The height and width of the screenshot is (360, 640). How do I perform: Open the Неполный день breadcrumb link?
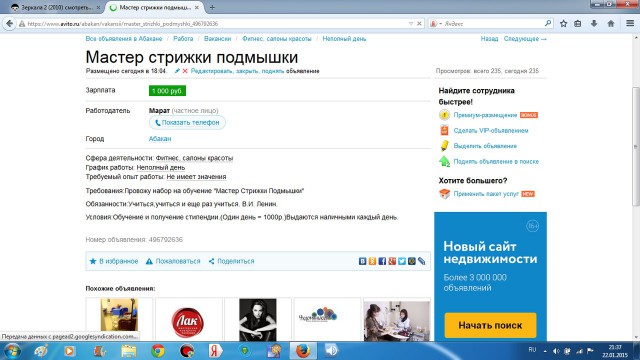click(x=344, y=39)
